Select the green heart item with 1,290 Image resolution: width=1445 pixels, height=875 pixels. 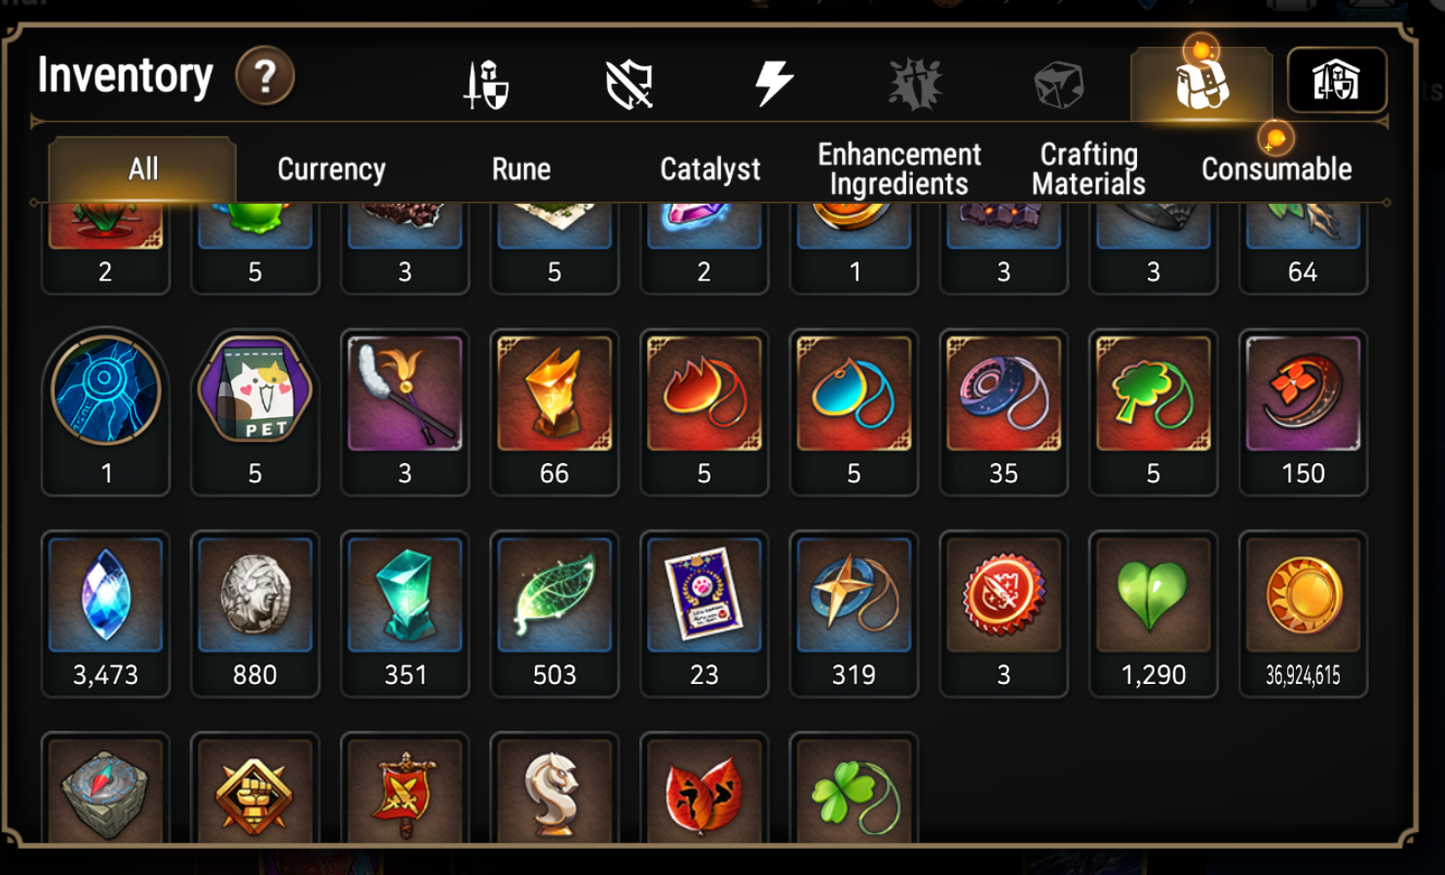click(1153, 614)
